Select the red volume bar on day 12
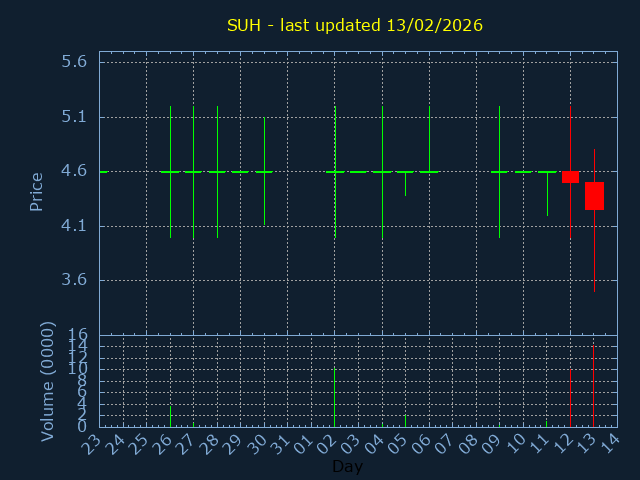640x480 pixels. click(570, 398)
